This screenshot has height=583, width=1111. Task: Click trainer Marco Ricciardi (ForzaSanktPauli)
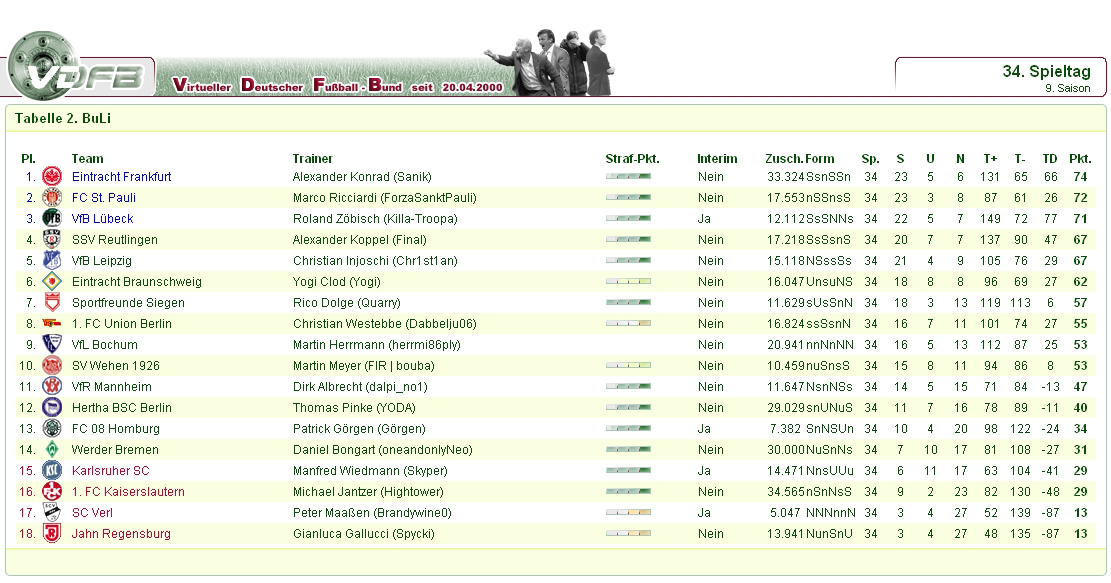point(385,198)
